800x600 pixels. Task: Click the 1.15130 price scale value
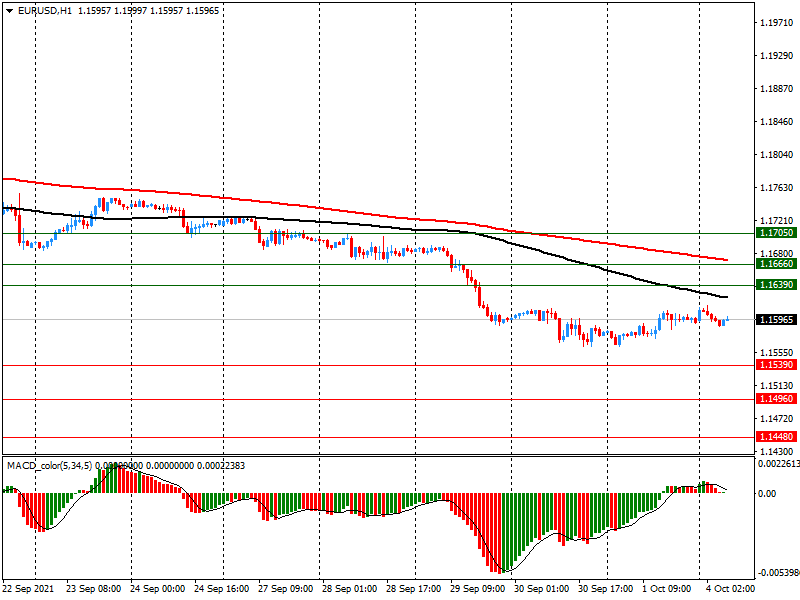(x=777, y=386)
